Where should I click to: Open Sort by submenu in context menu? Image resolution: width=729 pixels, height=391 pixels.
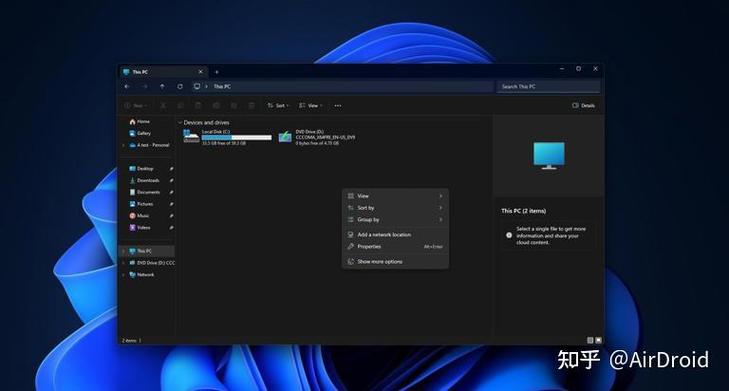point(395,208)
